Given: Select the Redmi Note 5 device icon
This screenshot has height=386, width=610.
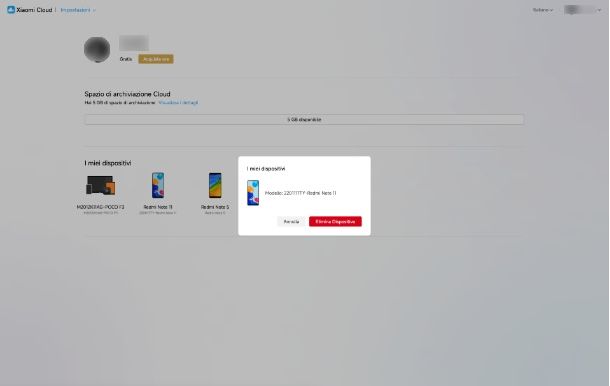Looking at the screenshot, I should point(215,185).
